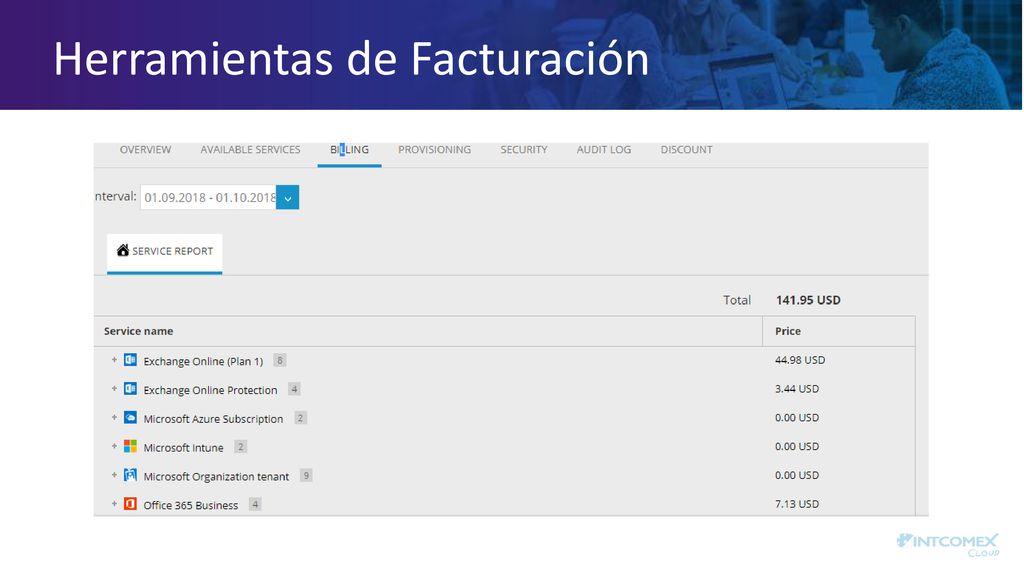
Task: Select the Billing tab
Action: tap(349, 150)
